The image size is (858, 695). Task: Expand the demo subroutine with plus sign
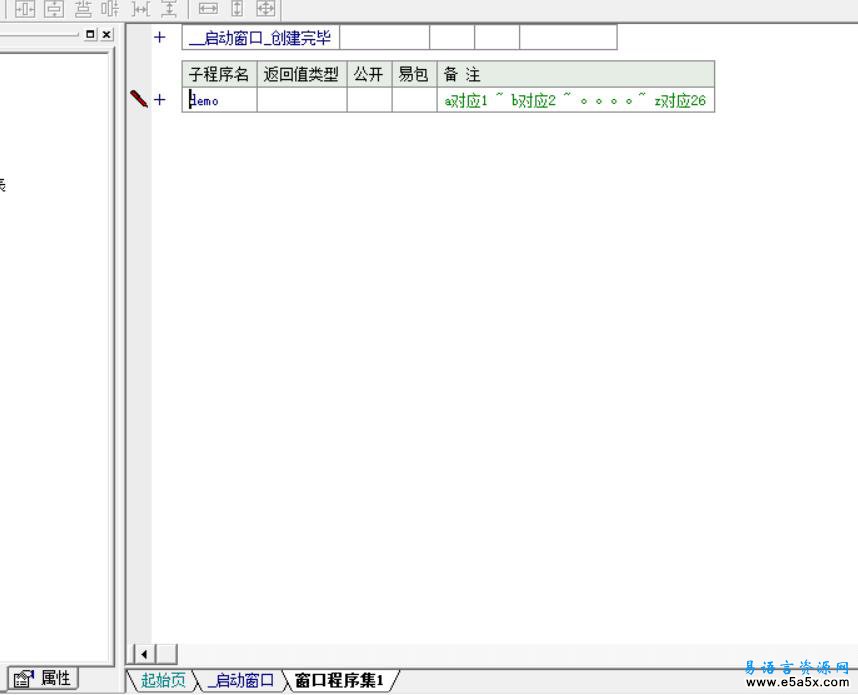coord(159,100)
